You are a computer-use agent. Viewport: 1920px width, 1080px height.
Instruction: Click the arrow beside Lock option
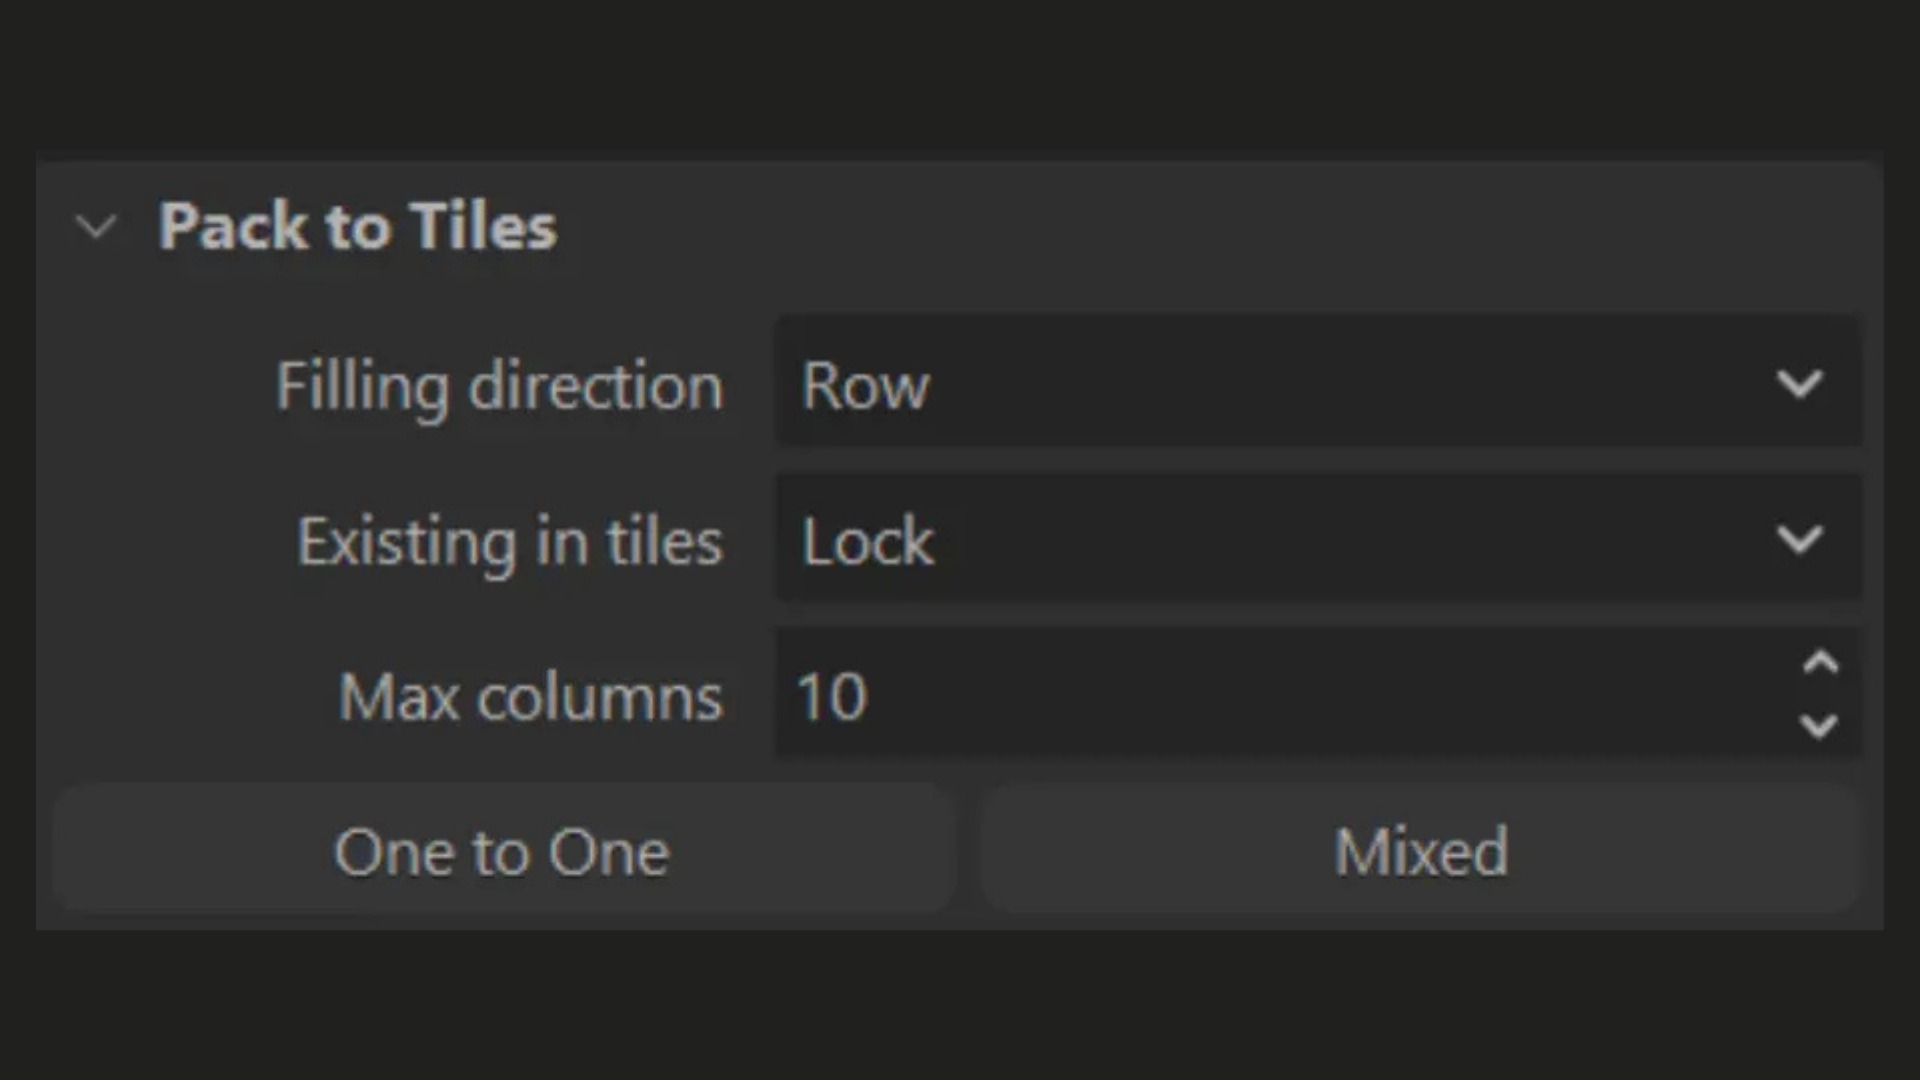click(x=1800, y=540)
